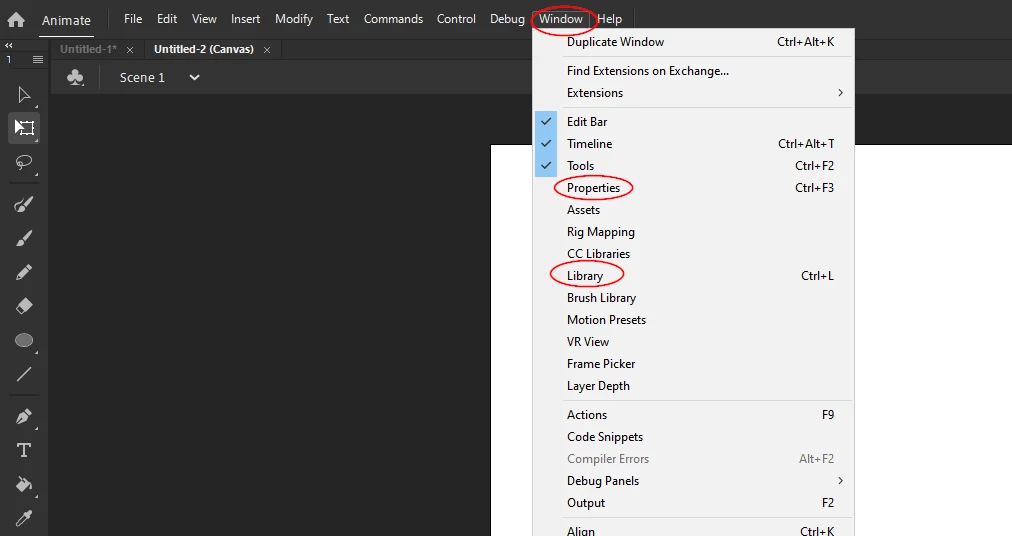Open the Commands menu
This screenshot has width=1012, height=536.
(393, 19)
